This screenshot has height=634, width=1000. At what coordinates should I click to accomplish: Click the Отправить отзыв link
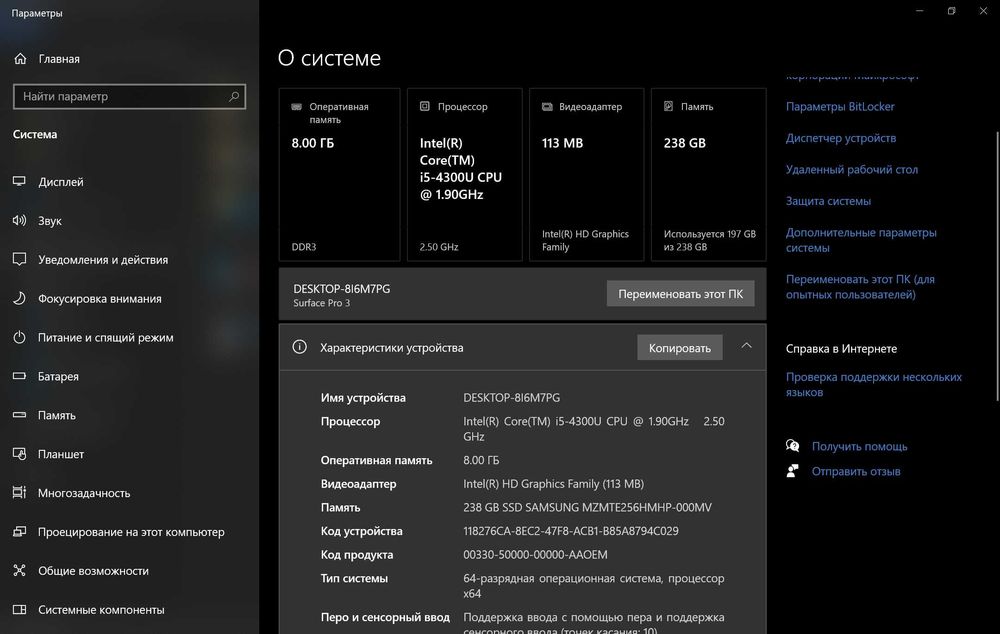856,471
